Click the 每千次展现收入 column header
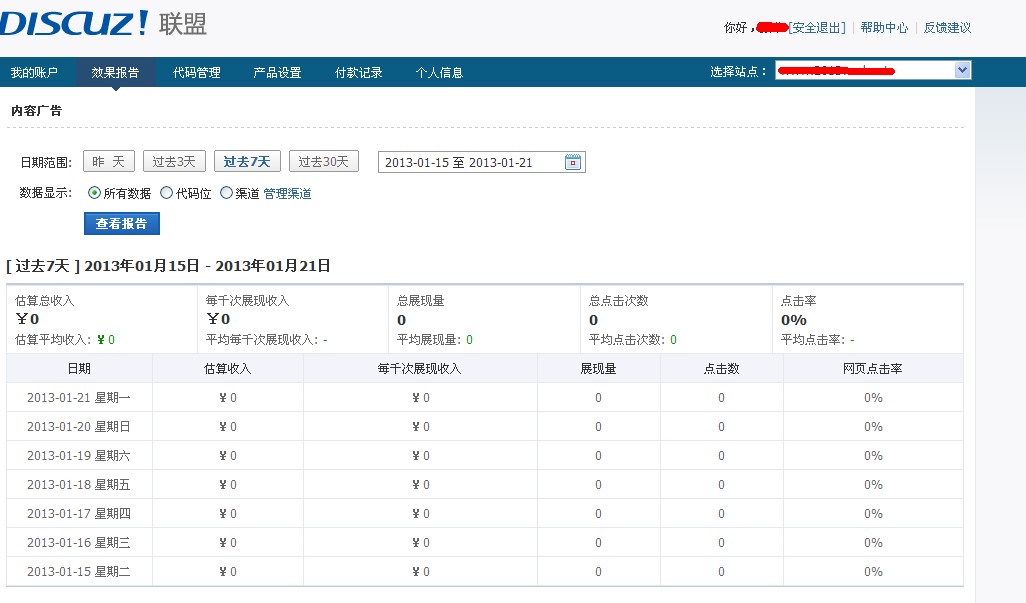This screenshot has height=603, width=1026. point(419,369)
